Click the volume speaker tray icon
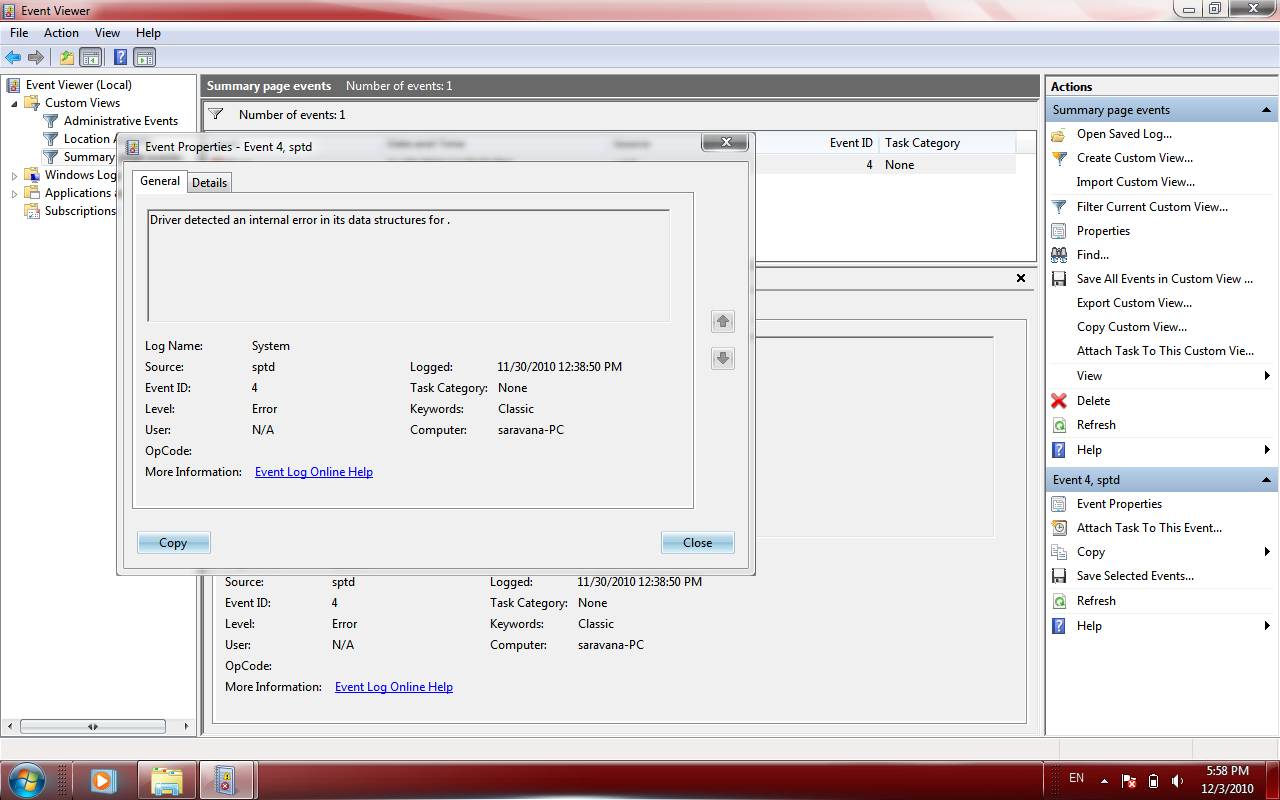Viewport: 1280px width, 800px height. [x=1177, y=780]
